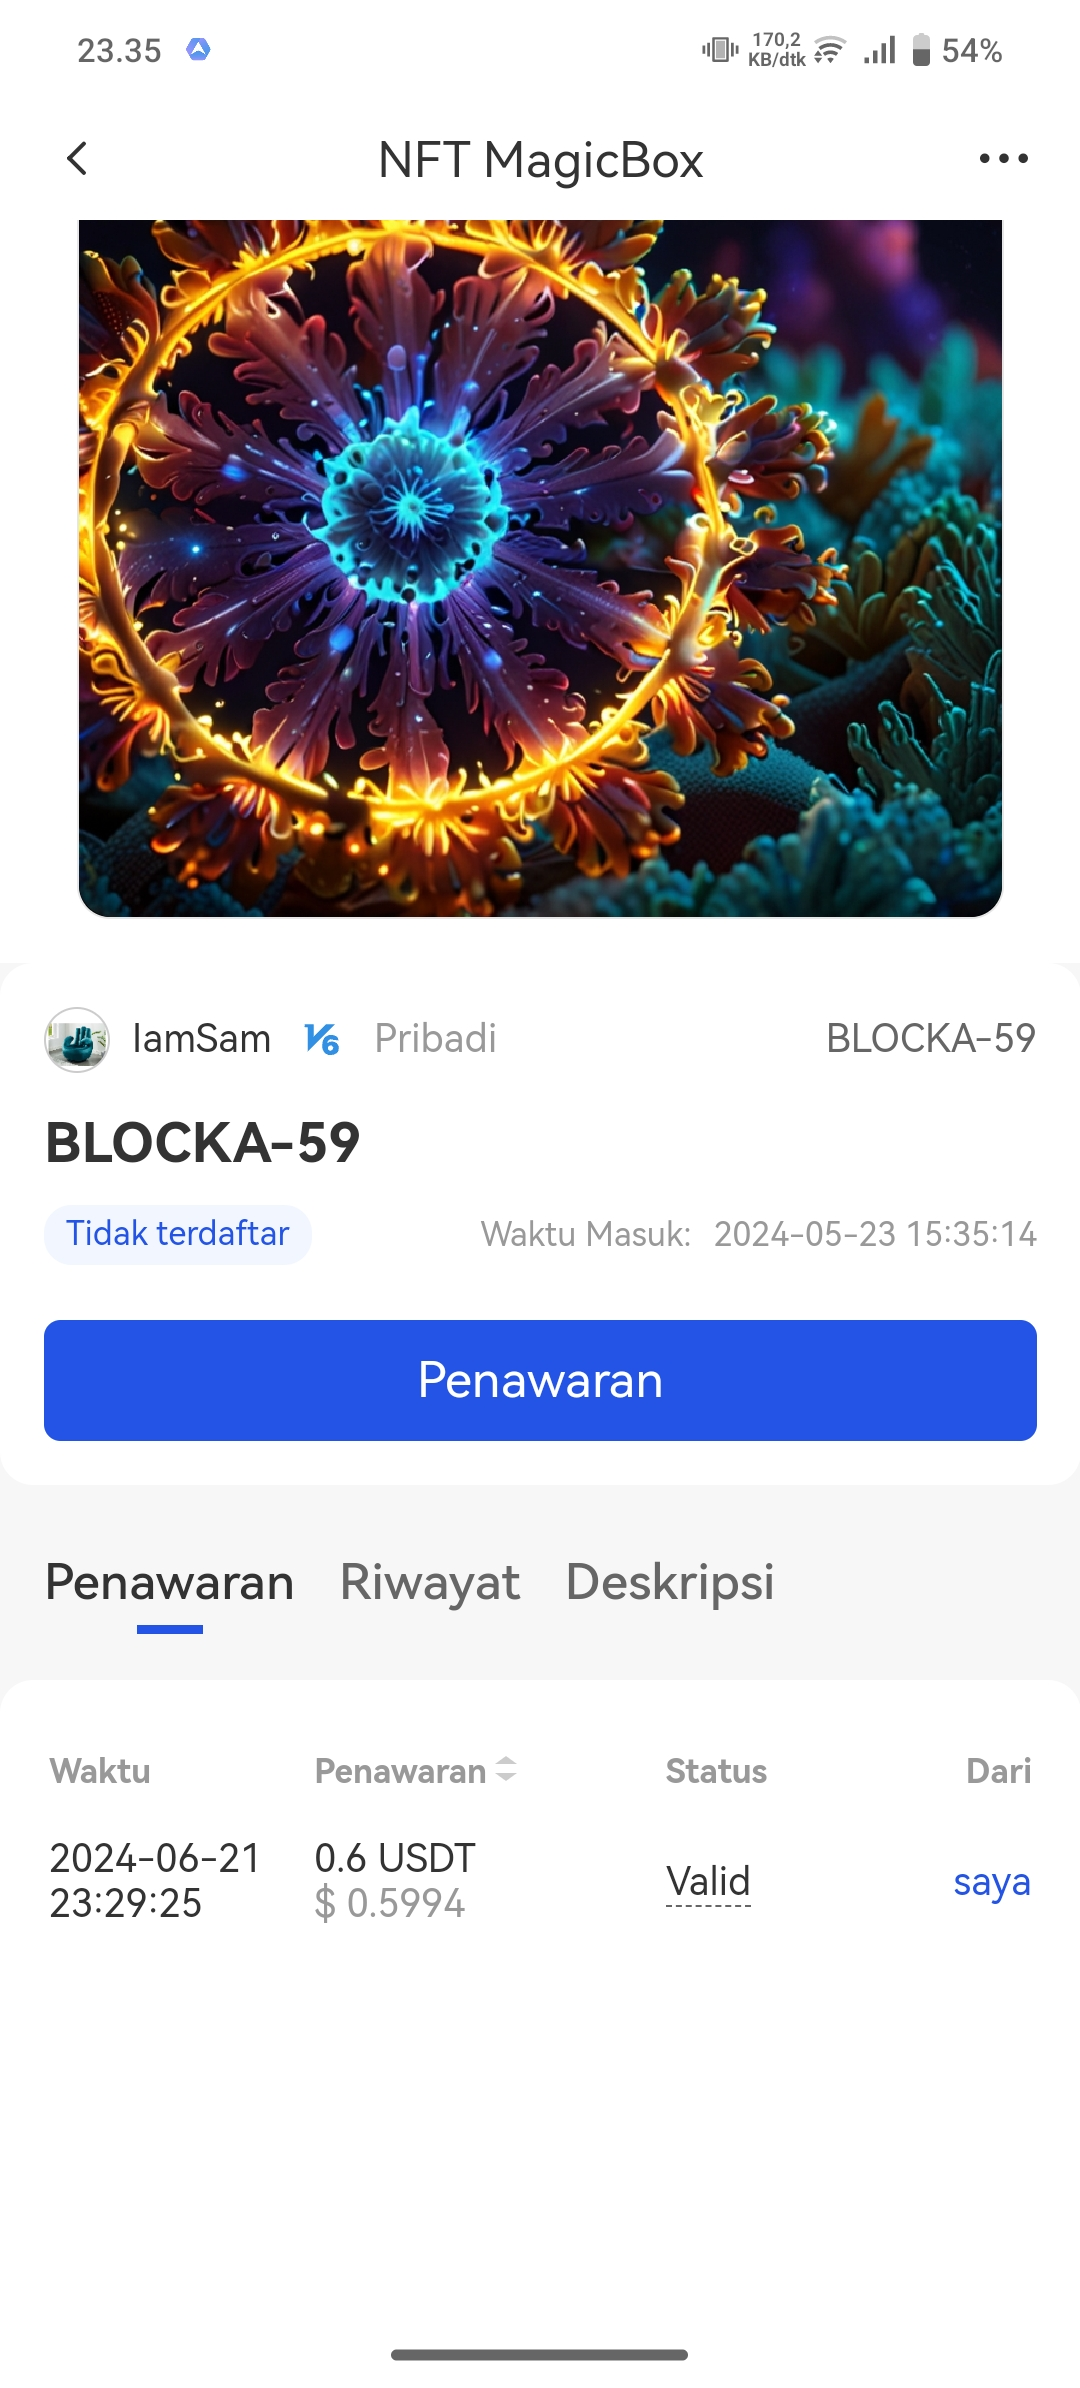Tap the BLOCKA-59 collection label at right

(931, 1039)
